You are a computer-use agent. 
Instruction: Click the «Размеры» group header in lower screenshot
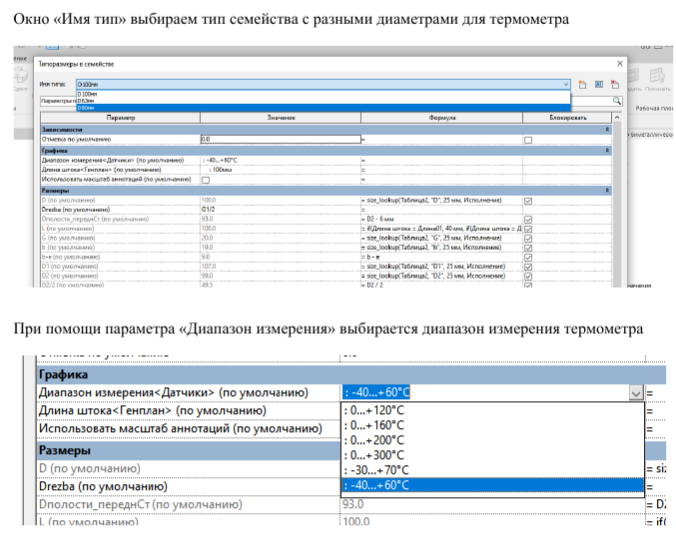(x=189, y=451)
